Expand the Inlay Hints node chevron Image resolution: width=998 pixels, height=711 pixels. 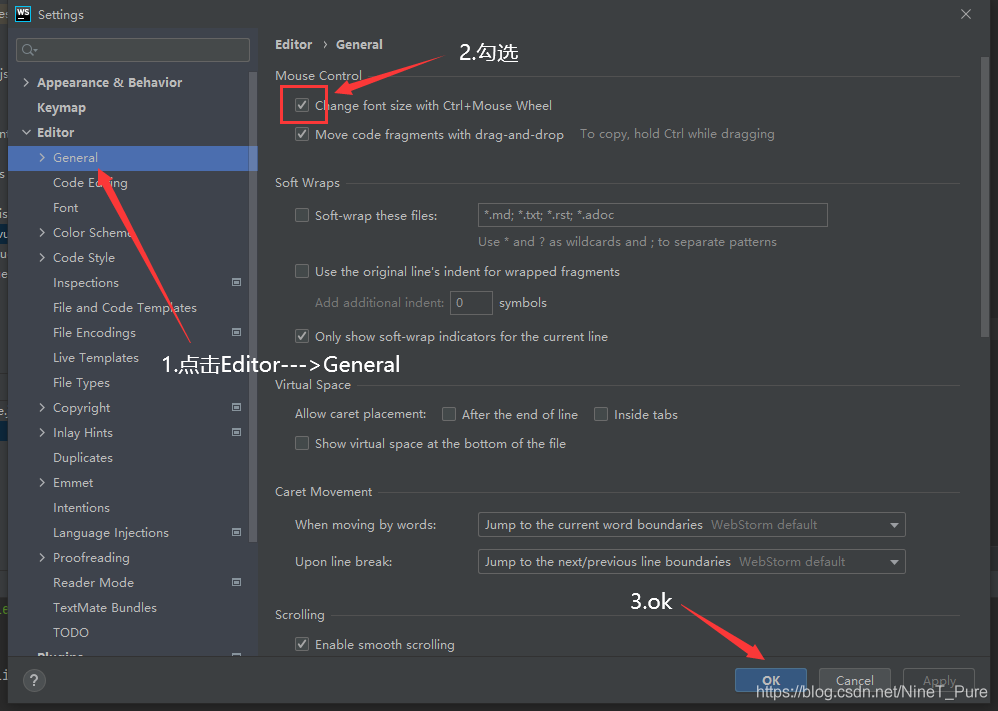point(42,432)
